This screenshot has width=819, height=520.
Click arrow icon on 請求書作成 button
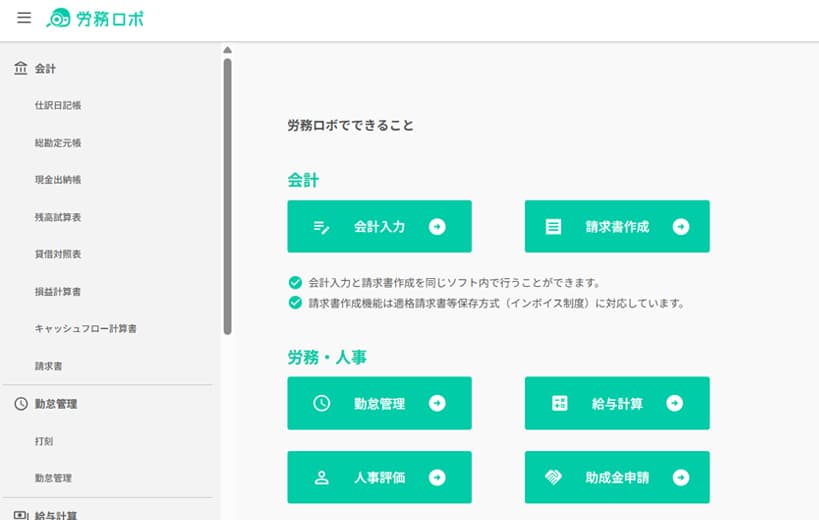tap(681, 227)
